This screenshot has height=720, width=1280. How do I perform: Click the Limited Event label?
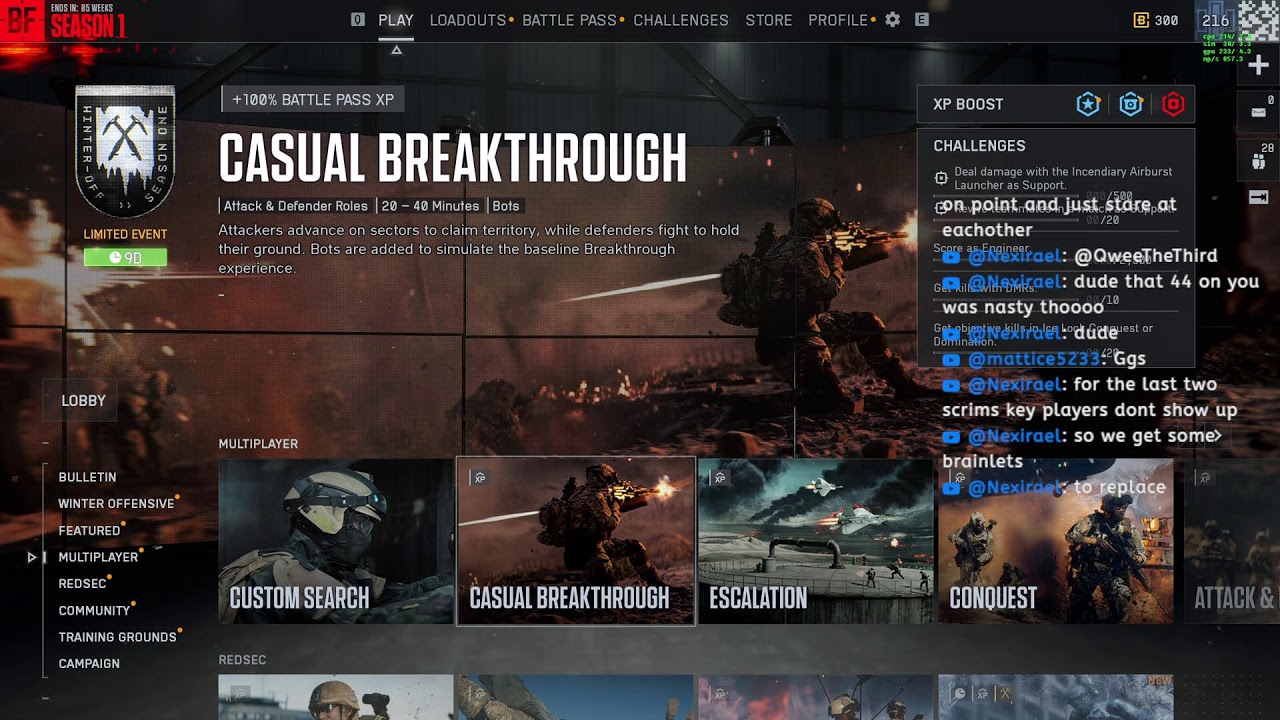click(x=125, y=234)
